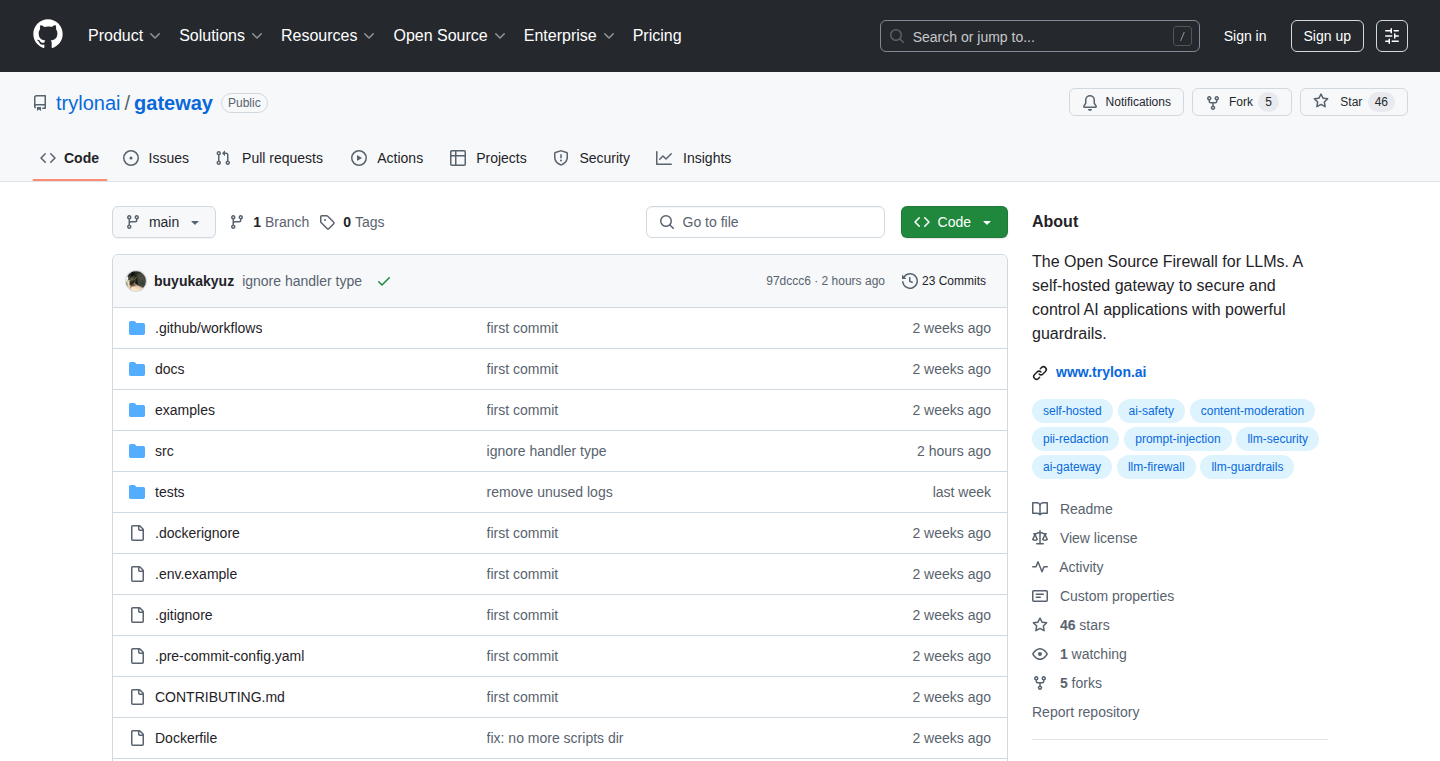View commit status green check mark

(x=384, y=281)
